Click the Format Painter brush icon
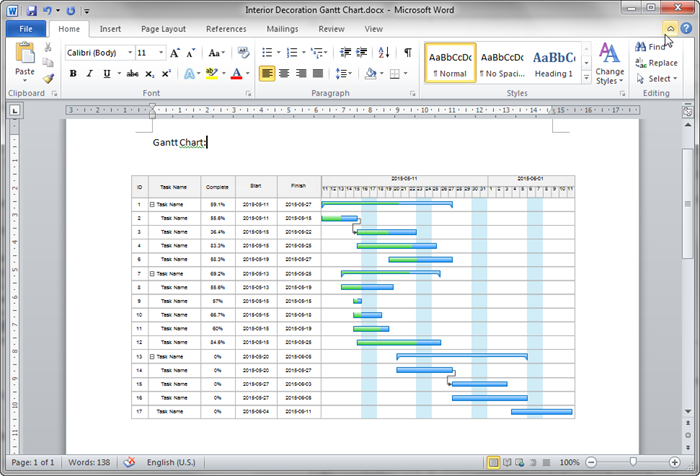 pyautogui.click(x=48, y=78)
